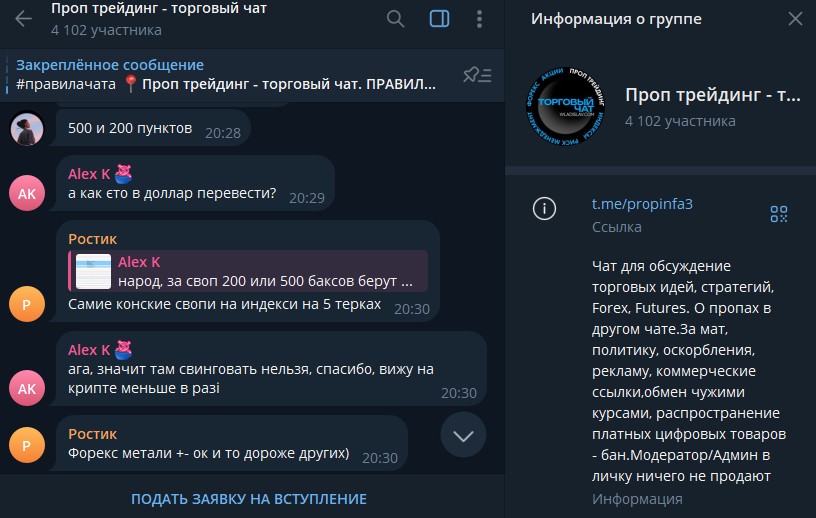The image size is (816, 518).
Task: Jump to quoted Alex K reply message
Action: [x=248, y=271]
